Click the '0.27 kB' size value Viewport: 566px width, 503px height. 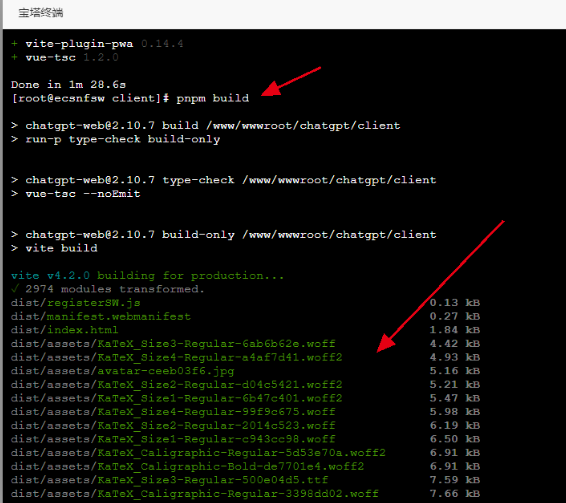pyautogui.click(x=455, y=316)
